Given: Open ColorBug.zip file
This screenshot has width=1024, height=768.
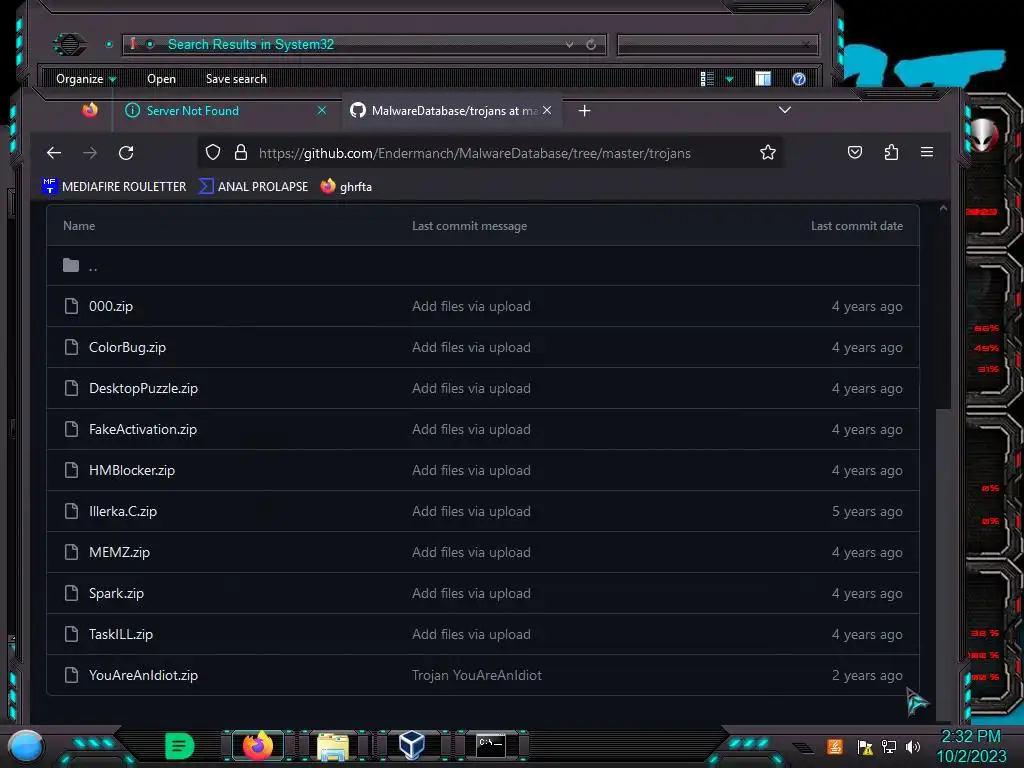Looking at the screenshot, I should pyautogui.click(x=127, y=347).
